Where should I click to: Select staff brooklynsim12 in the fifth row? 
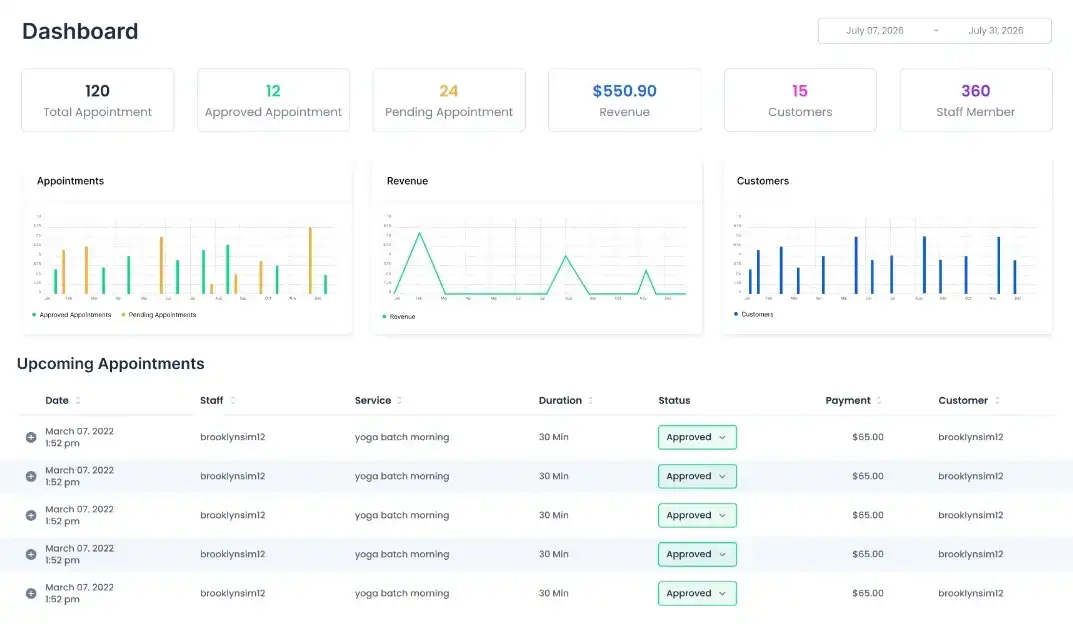tap(233, 593)
